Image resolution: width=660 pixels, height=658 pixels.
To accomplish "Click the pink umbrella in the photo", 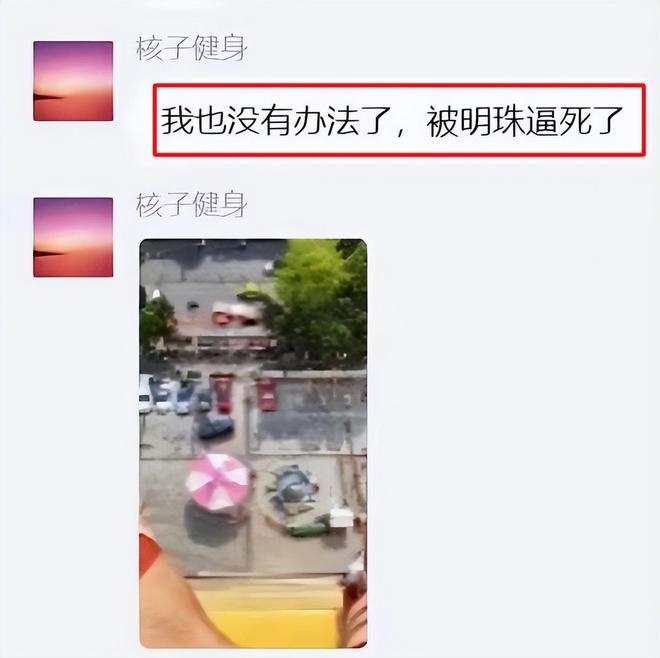I will click(x=218, y=481).
